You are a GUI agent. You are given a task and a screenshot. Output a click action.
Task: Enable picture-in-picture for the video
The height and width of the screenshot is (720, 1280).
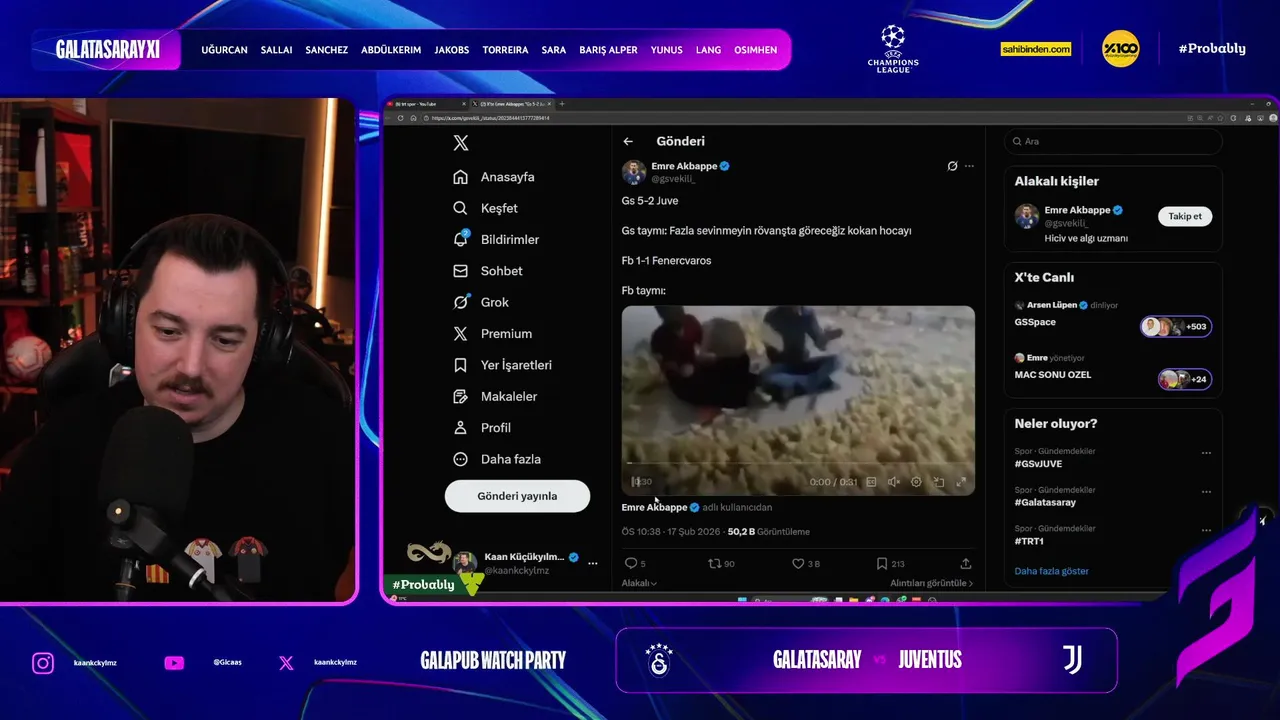938,482
